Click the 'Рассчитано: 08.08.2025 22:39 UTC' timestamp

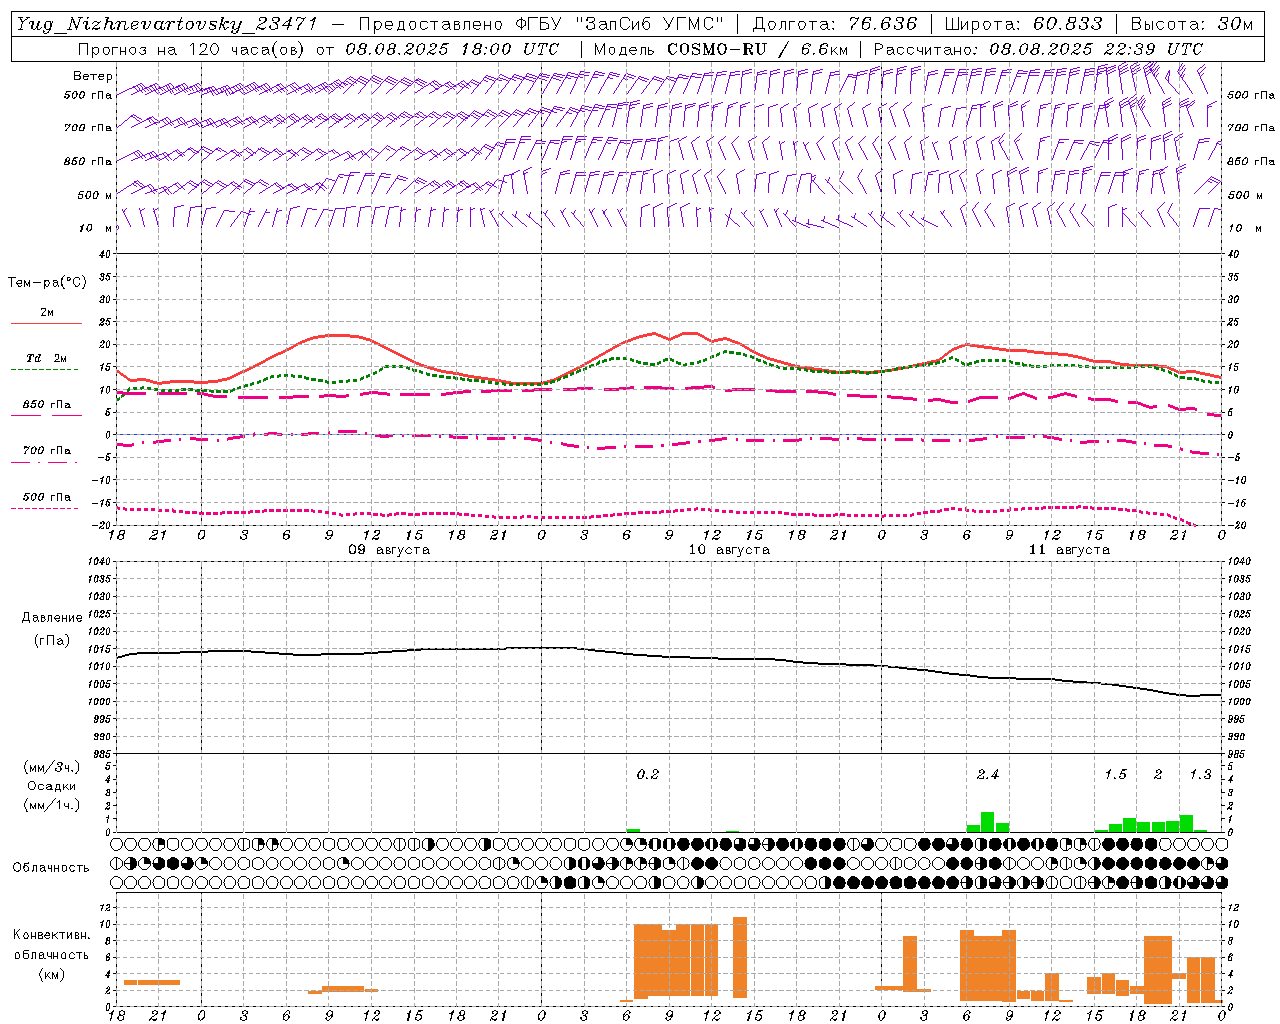tap(1038, 49)
